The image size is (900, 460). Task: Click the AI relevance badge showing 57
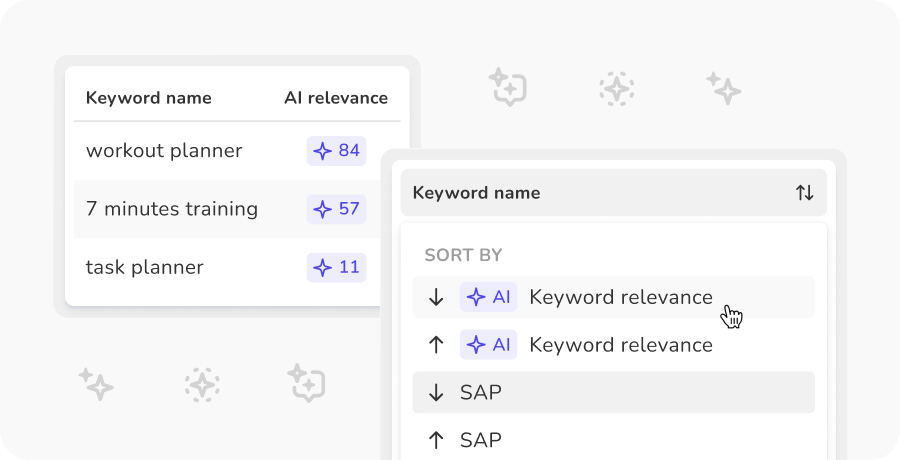336,209
